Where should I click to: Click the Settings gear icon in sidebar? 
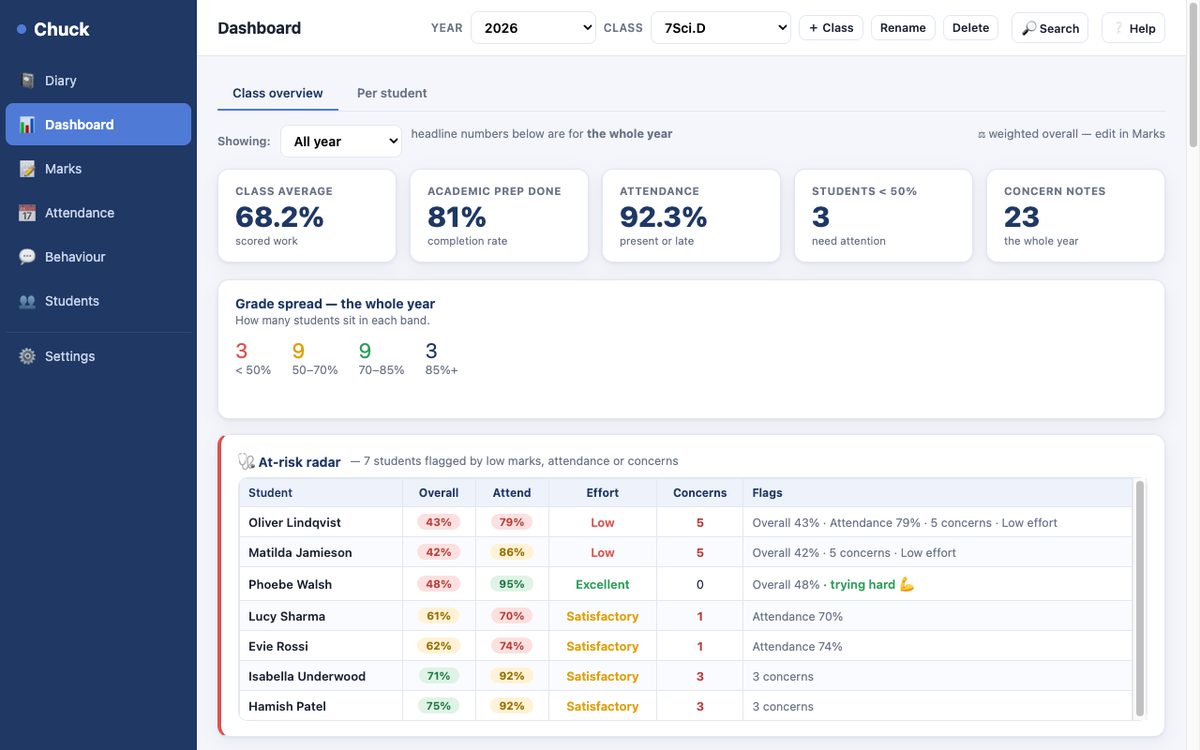(27, 356)
